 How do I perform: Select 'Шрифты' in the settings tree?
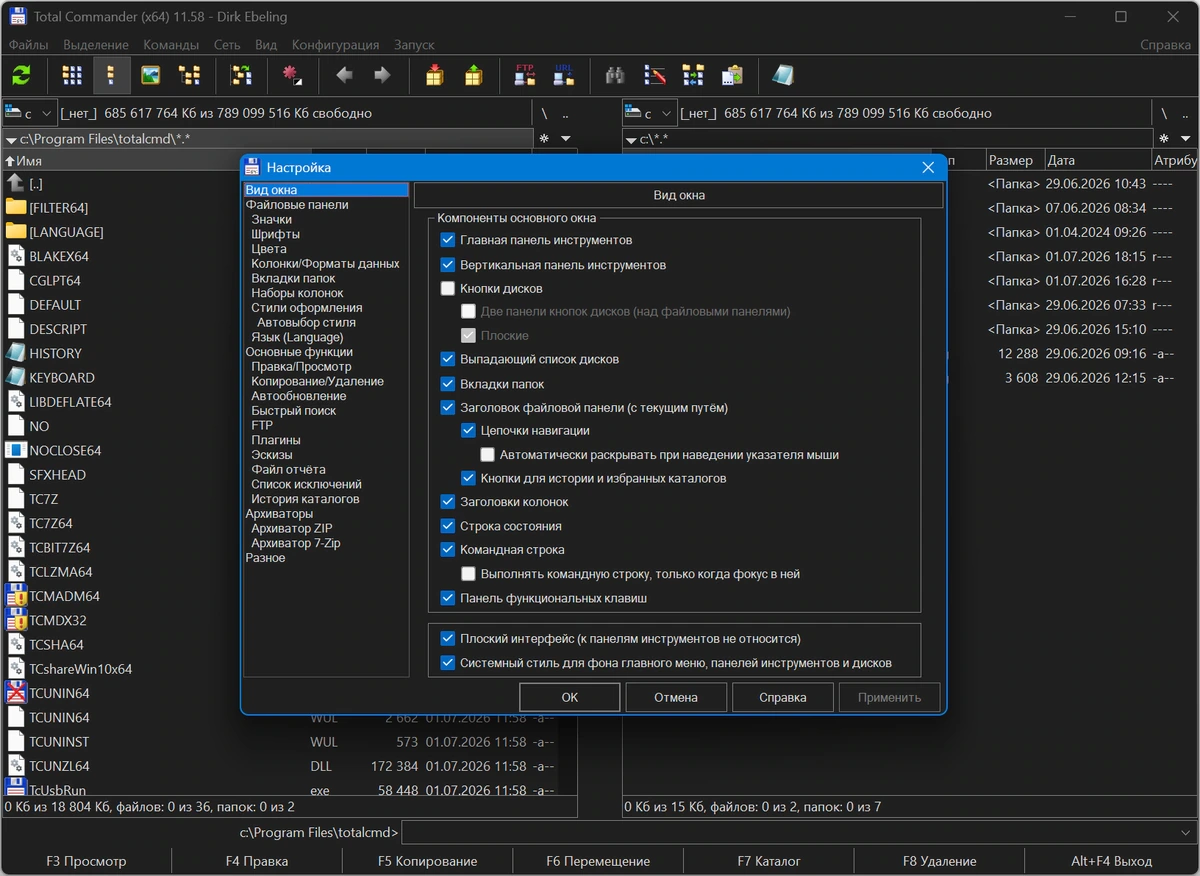(x=275, y=234)
